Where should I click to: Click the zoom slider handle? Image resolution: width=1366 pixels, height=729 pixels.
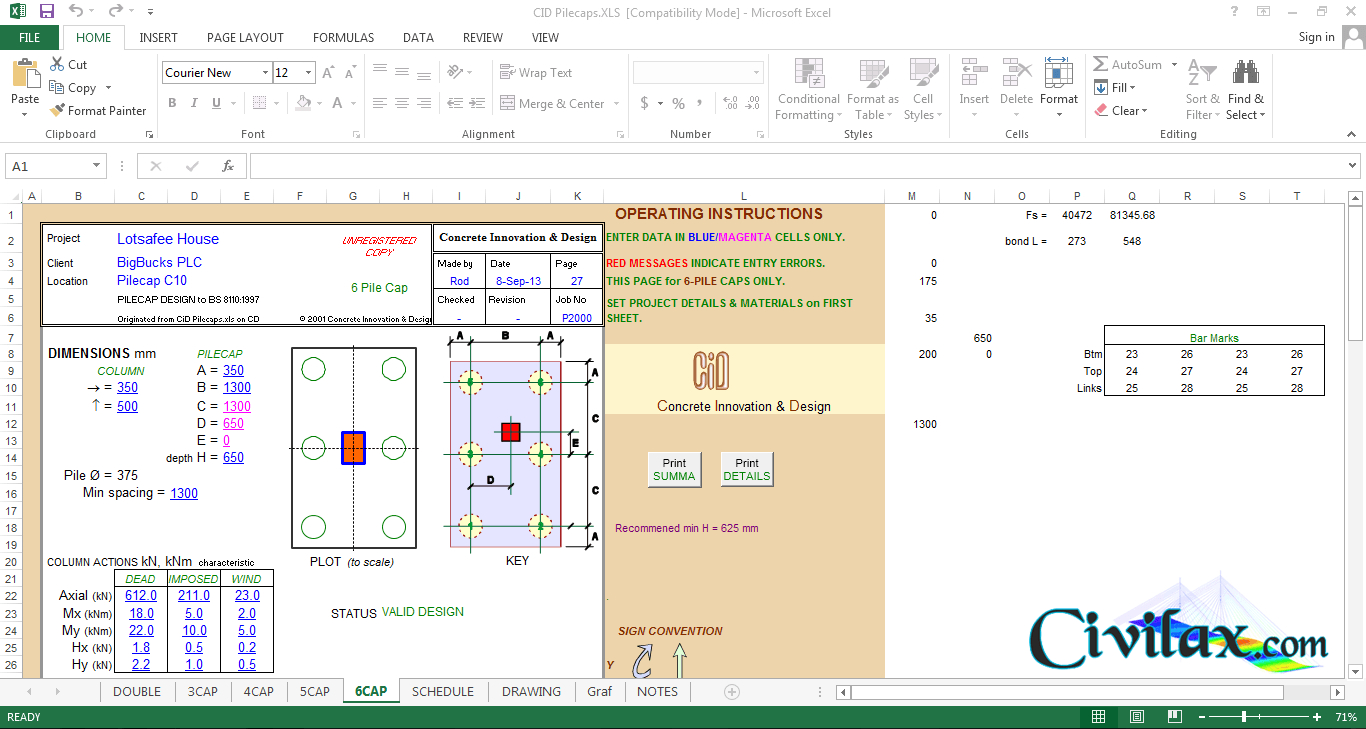[x=1244, y=717]
